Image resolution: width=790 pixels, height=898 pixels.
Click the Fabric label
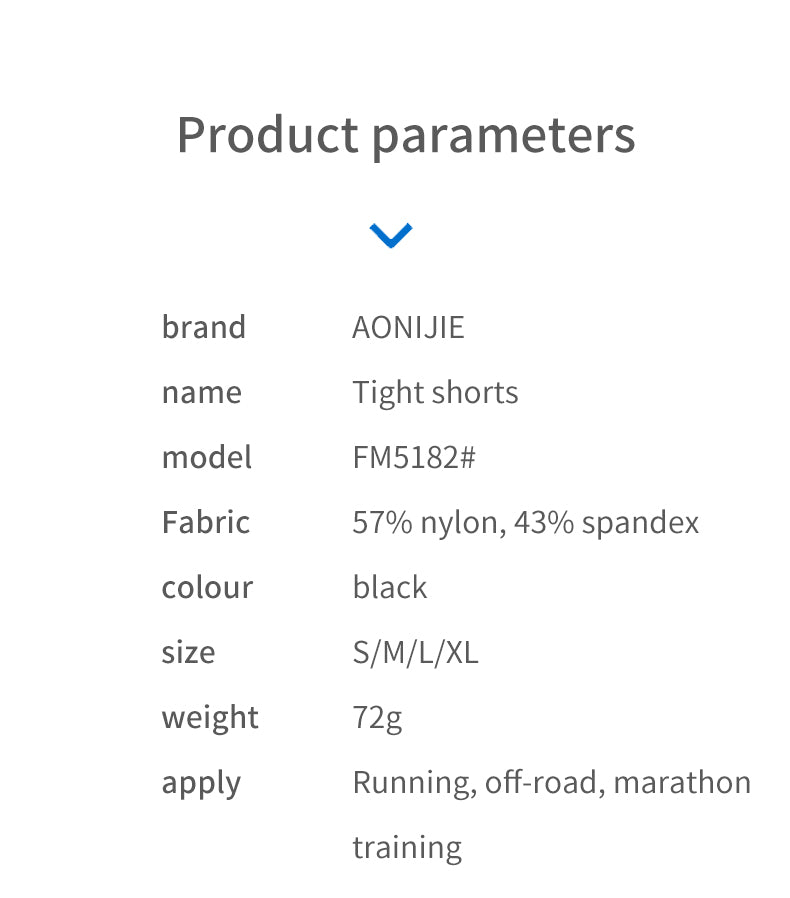click(x=205, y=522)
